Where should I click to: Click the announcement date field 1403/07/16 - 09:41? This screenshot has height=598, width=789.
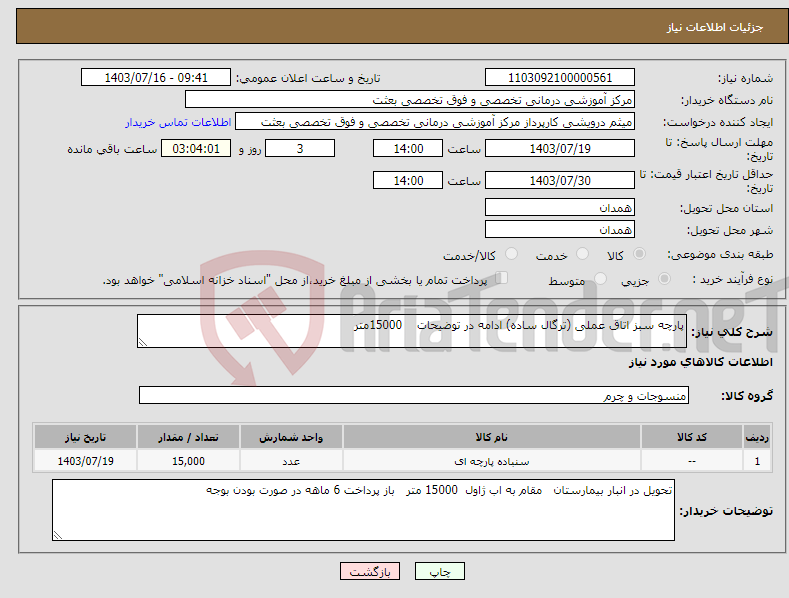(x=156, y=78)
